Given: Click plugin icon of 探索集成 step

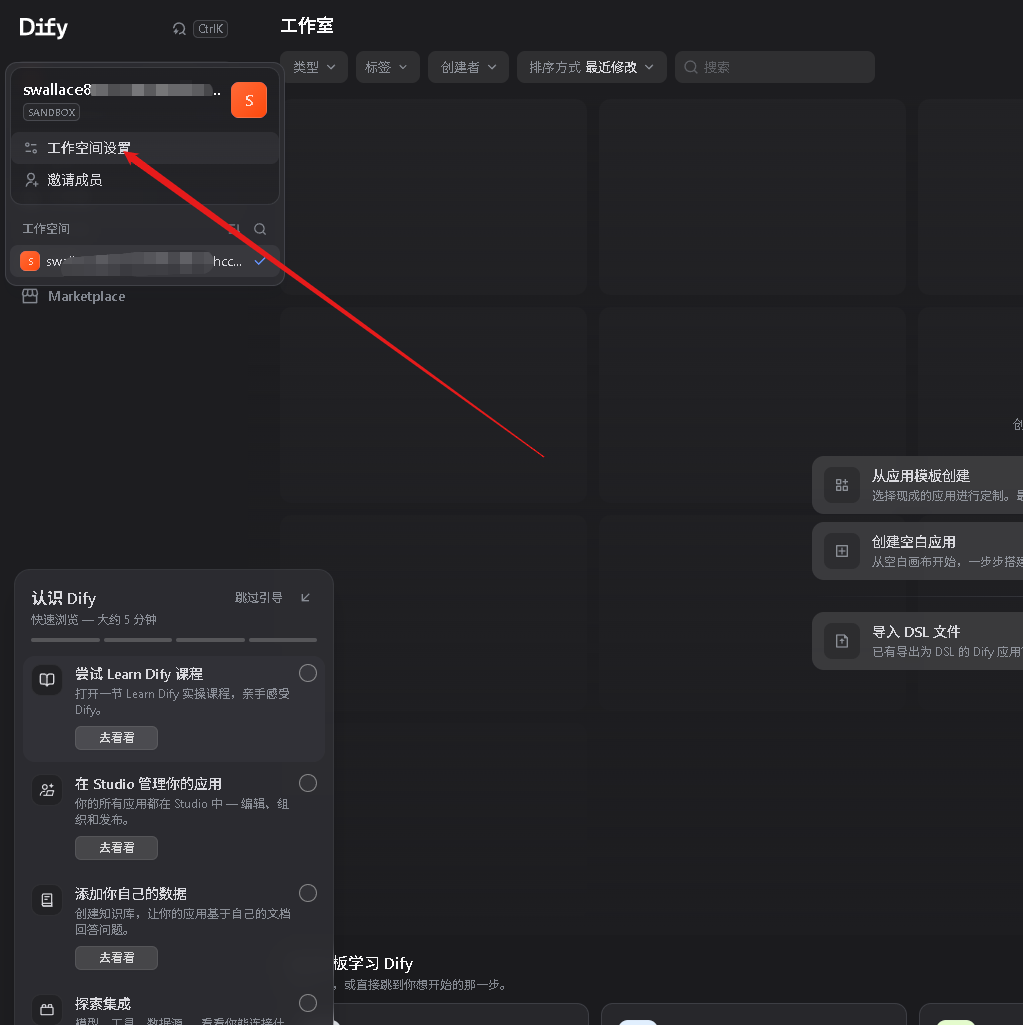Looking at the screenshot, I should point(47,1009).
